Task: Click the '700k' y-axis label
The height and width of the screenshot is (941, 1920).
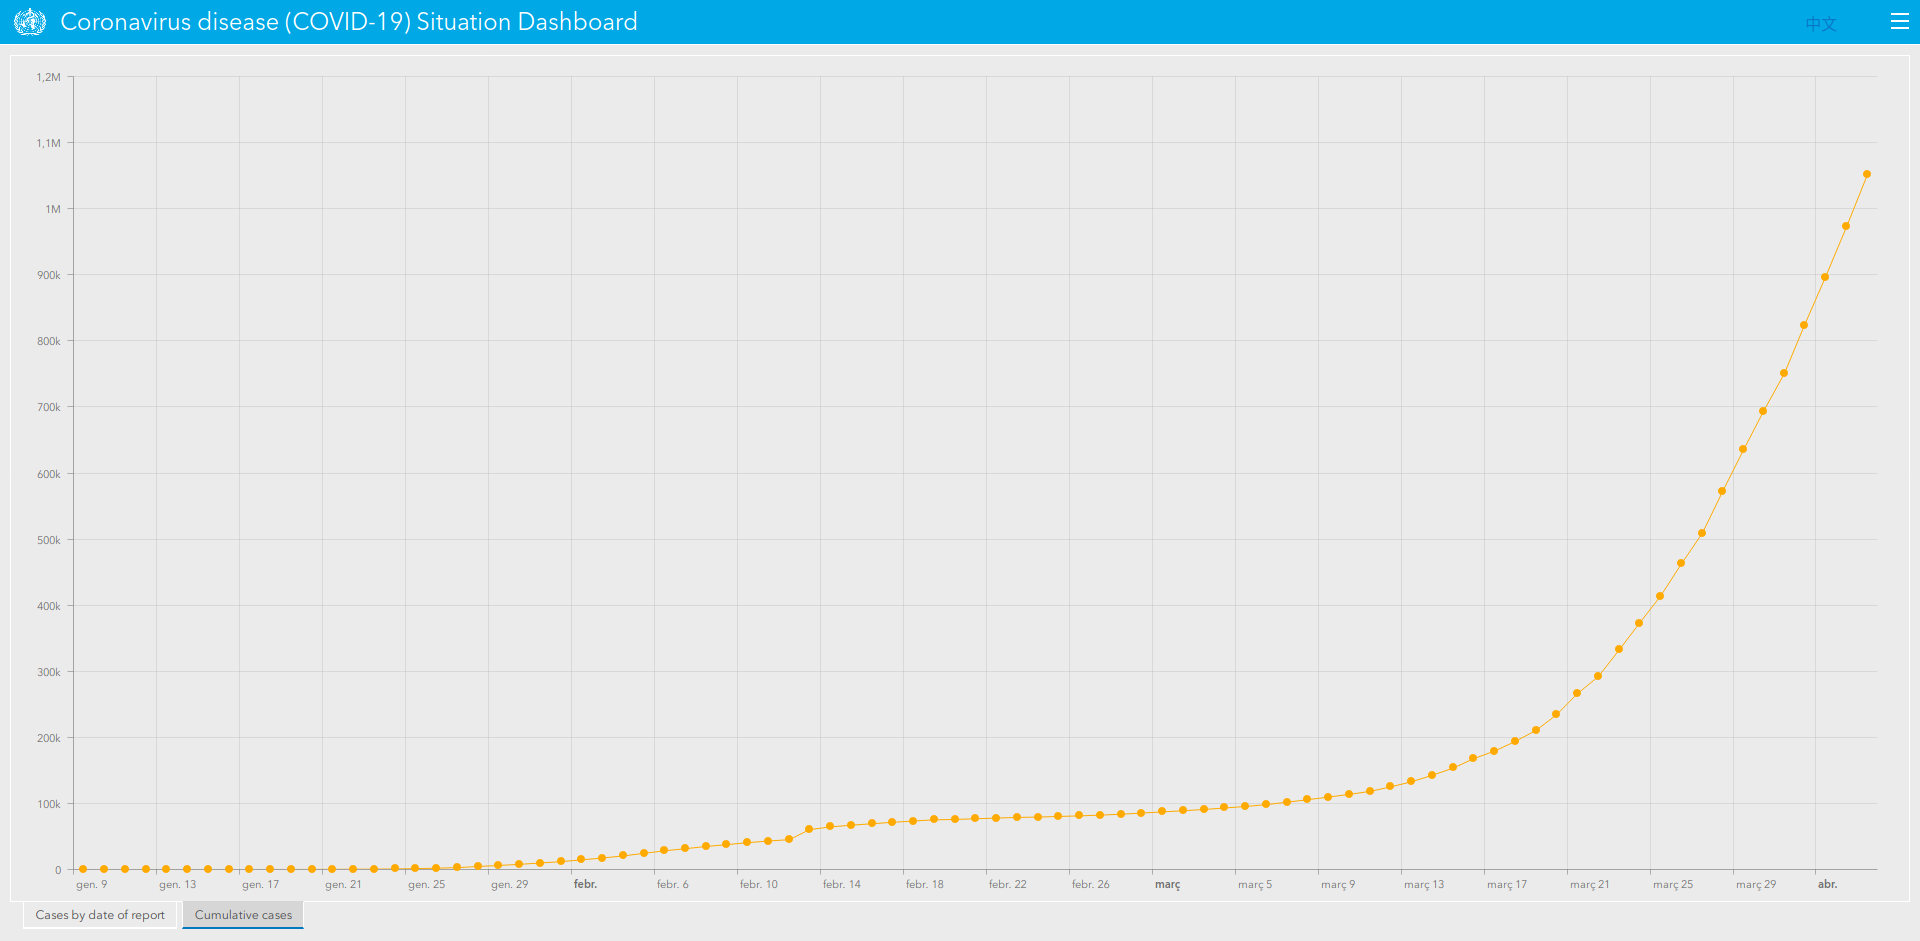Action: pyautogui.click(x=49, y=407)
